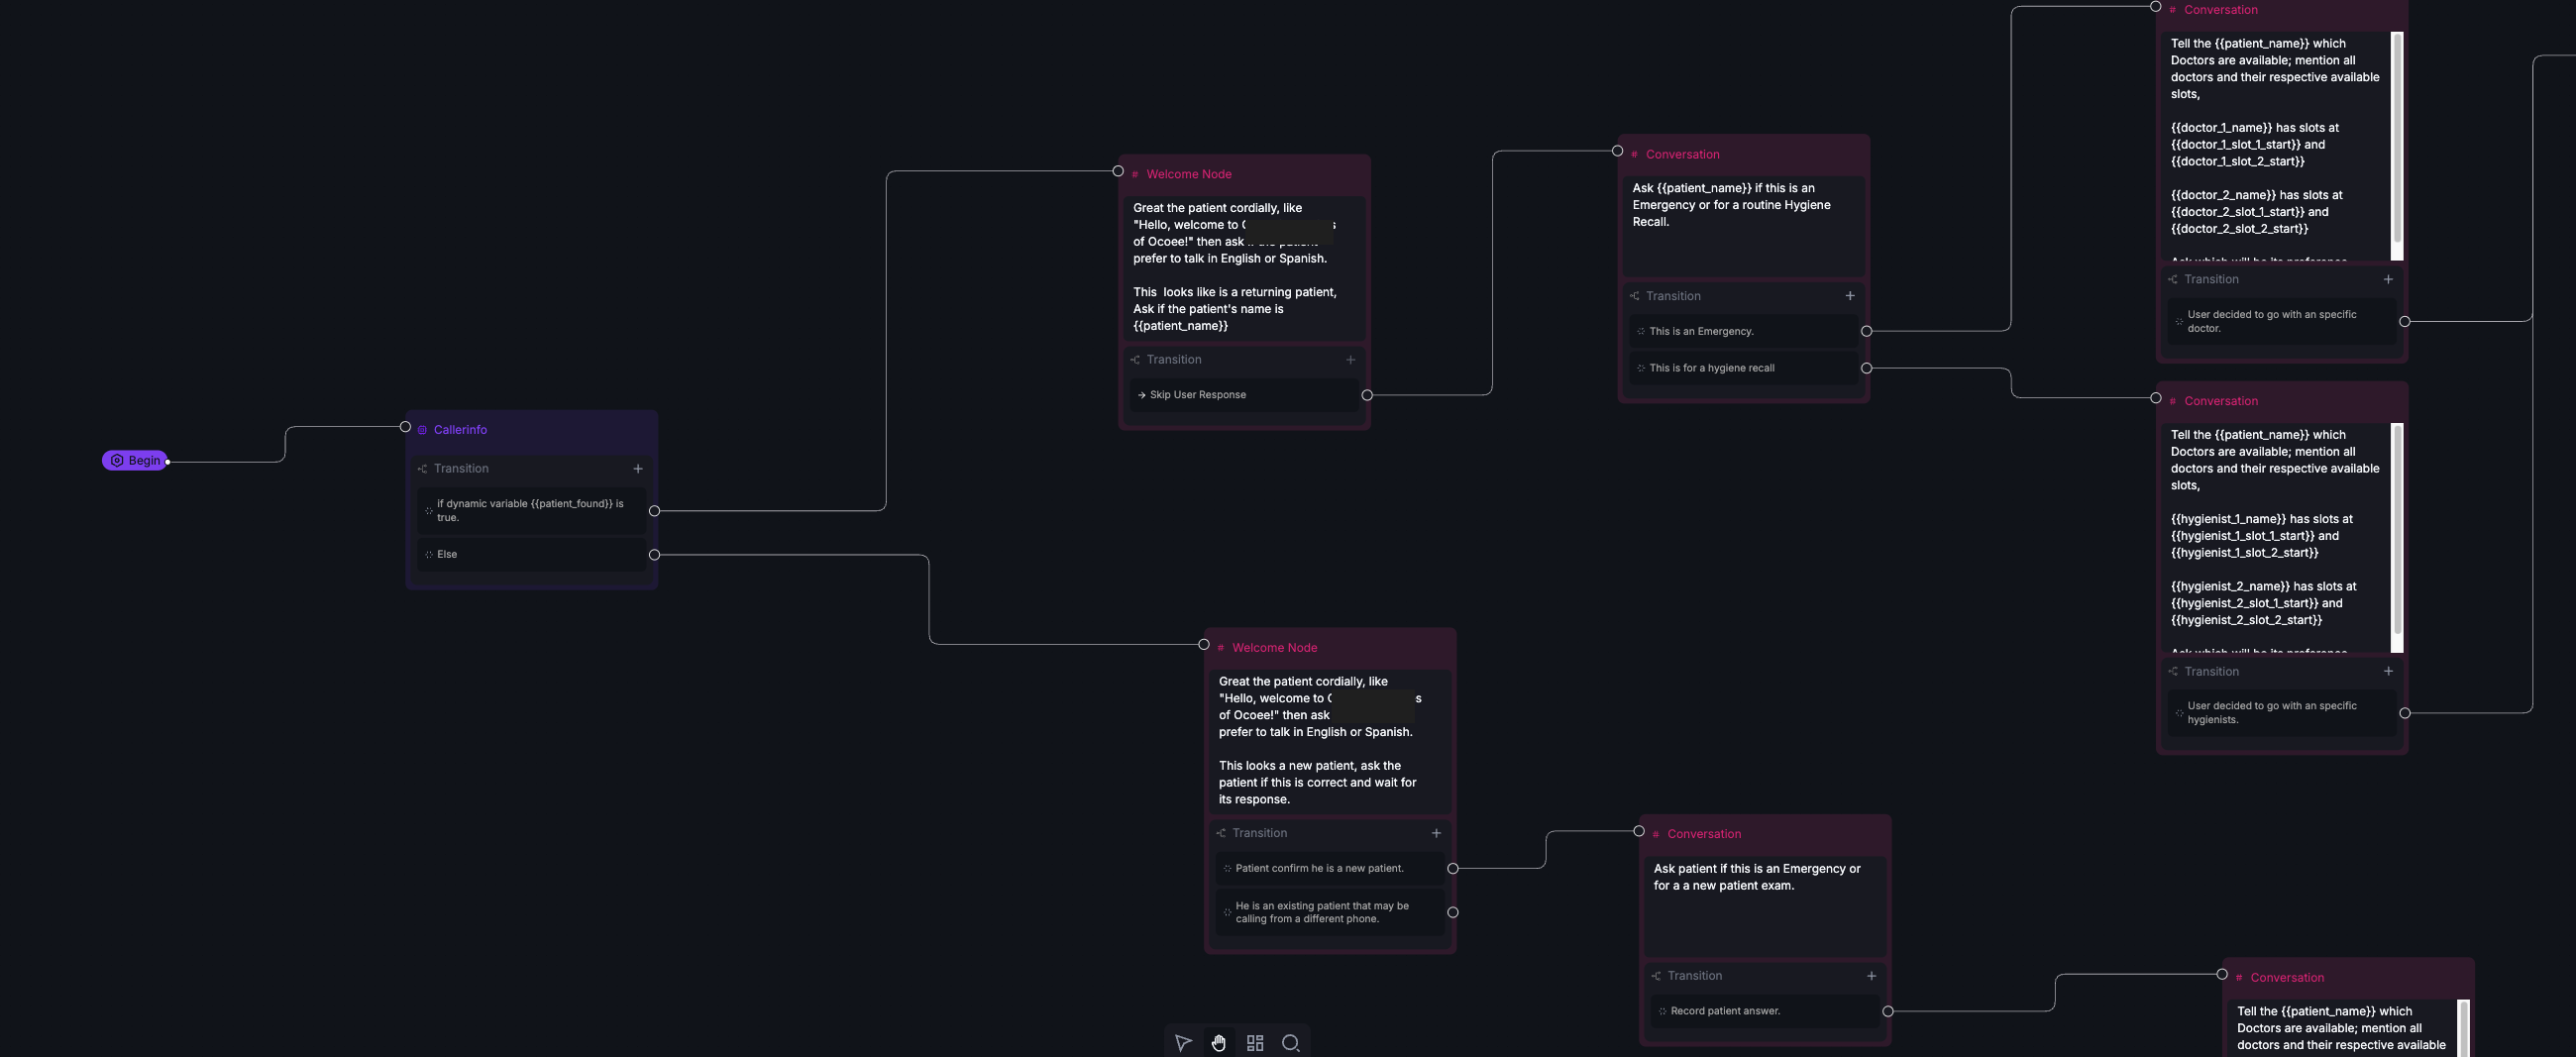This screenshot has width=2576, height=1057.
Task: Add a transition to the Emergency Conversation node
Action: tap(1850, 296)
